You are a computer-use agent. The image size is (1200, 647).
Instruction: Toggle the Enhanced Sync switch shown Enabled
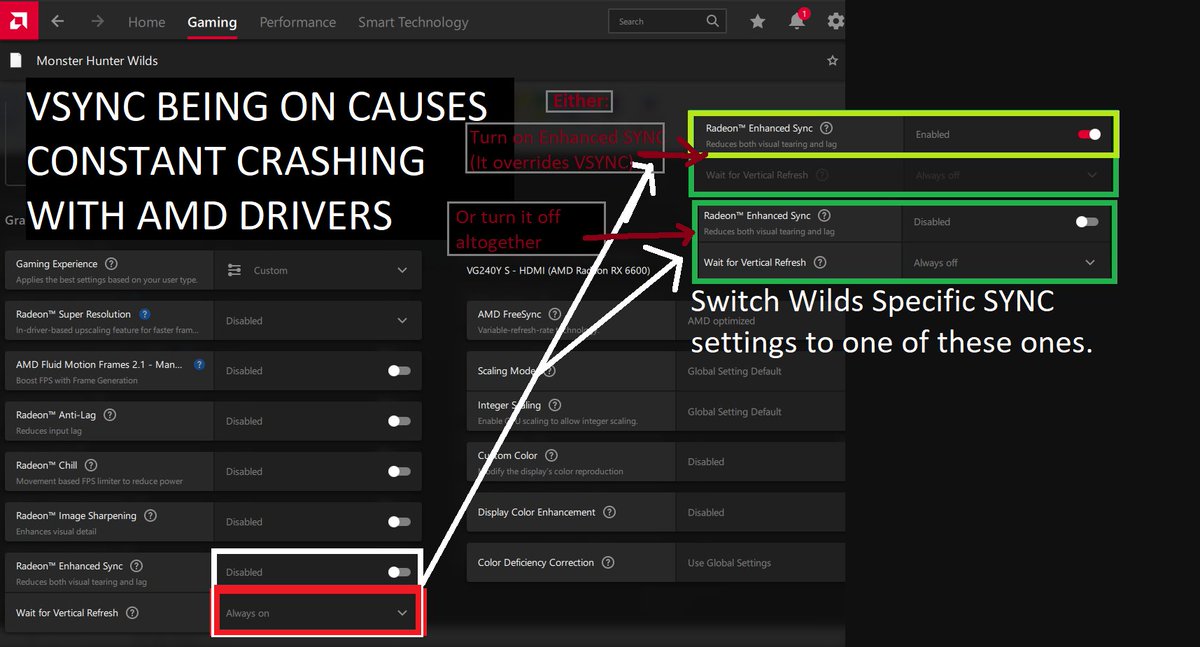[x=1089, y=134]
